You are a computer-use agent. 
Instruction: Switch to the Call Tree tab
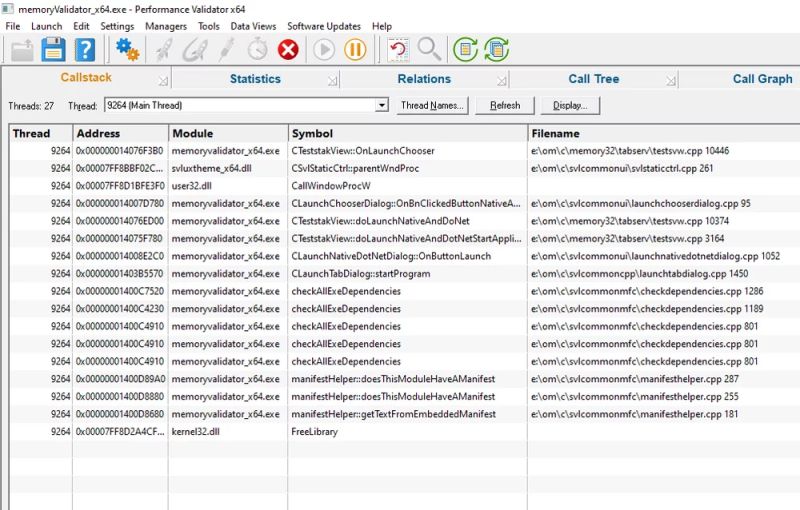click(x=594, y=79)
